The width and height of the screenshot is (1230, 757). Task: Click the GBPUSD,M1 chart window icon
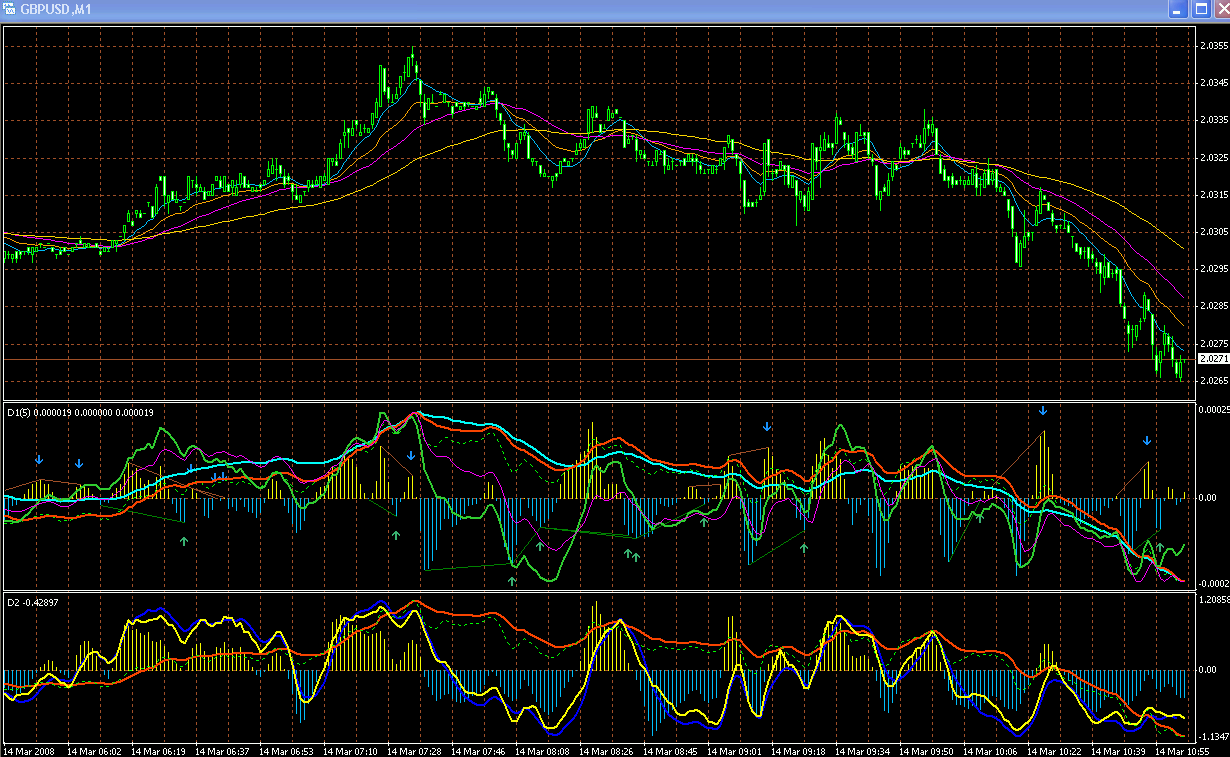pos(9,9)
